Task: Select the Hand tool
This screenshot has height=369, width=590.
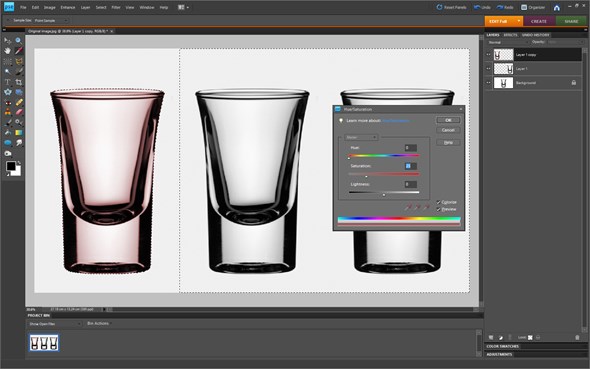Action: click(7, 51)
